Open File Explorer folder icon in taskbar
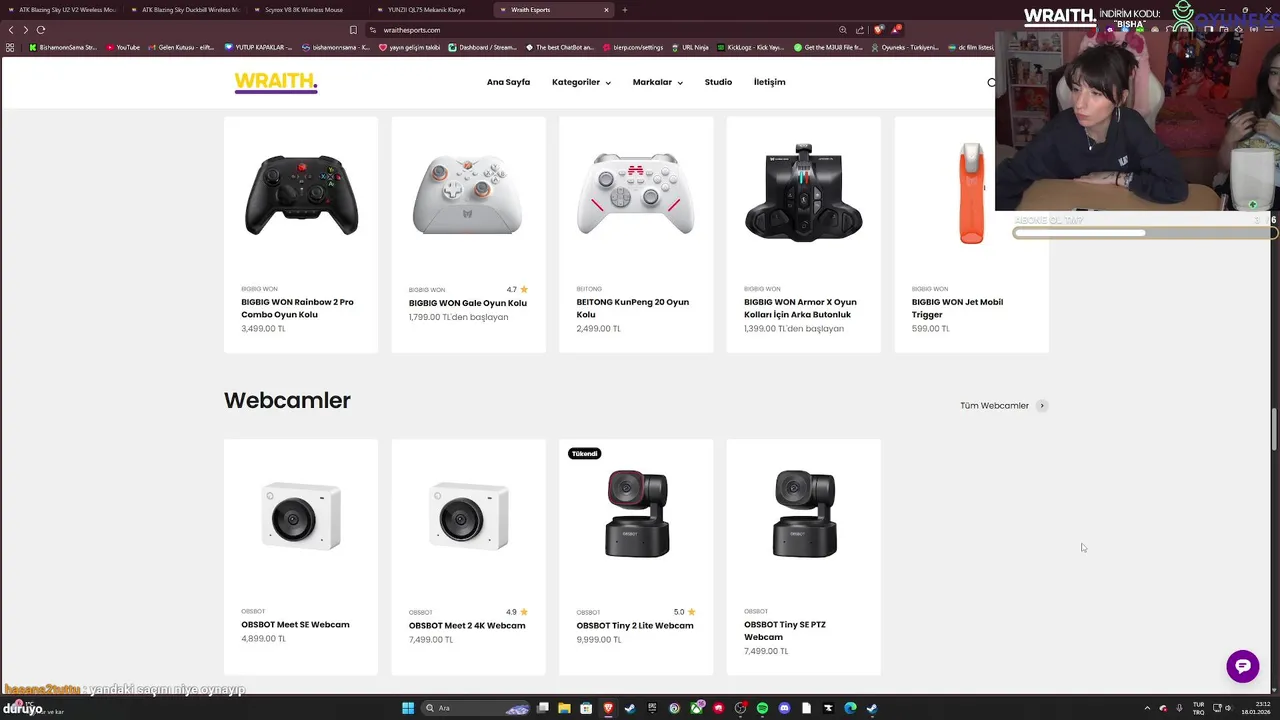 coord(564,708)
